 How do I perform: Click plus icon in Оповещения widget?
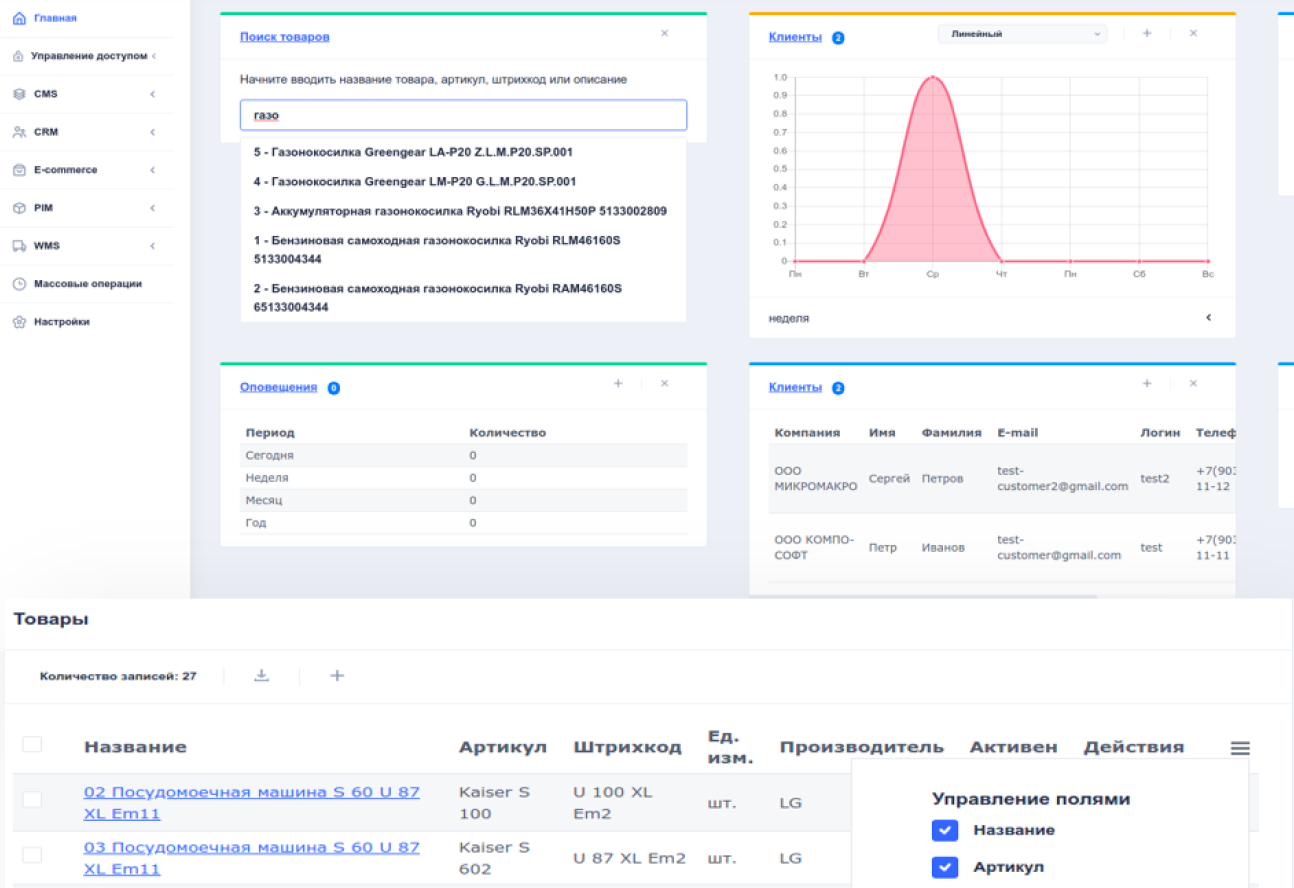(x=618, y=384)
